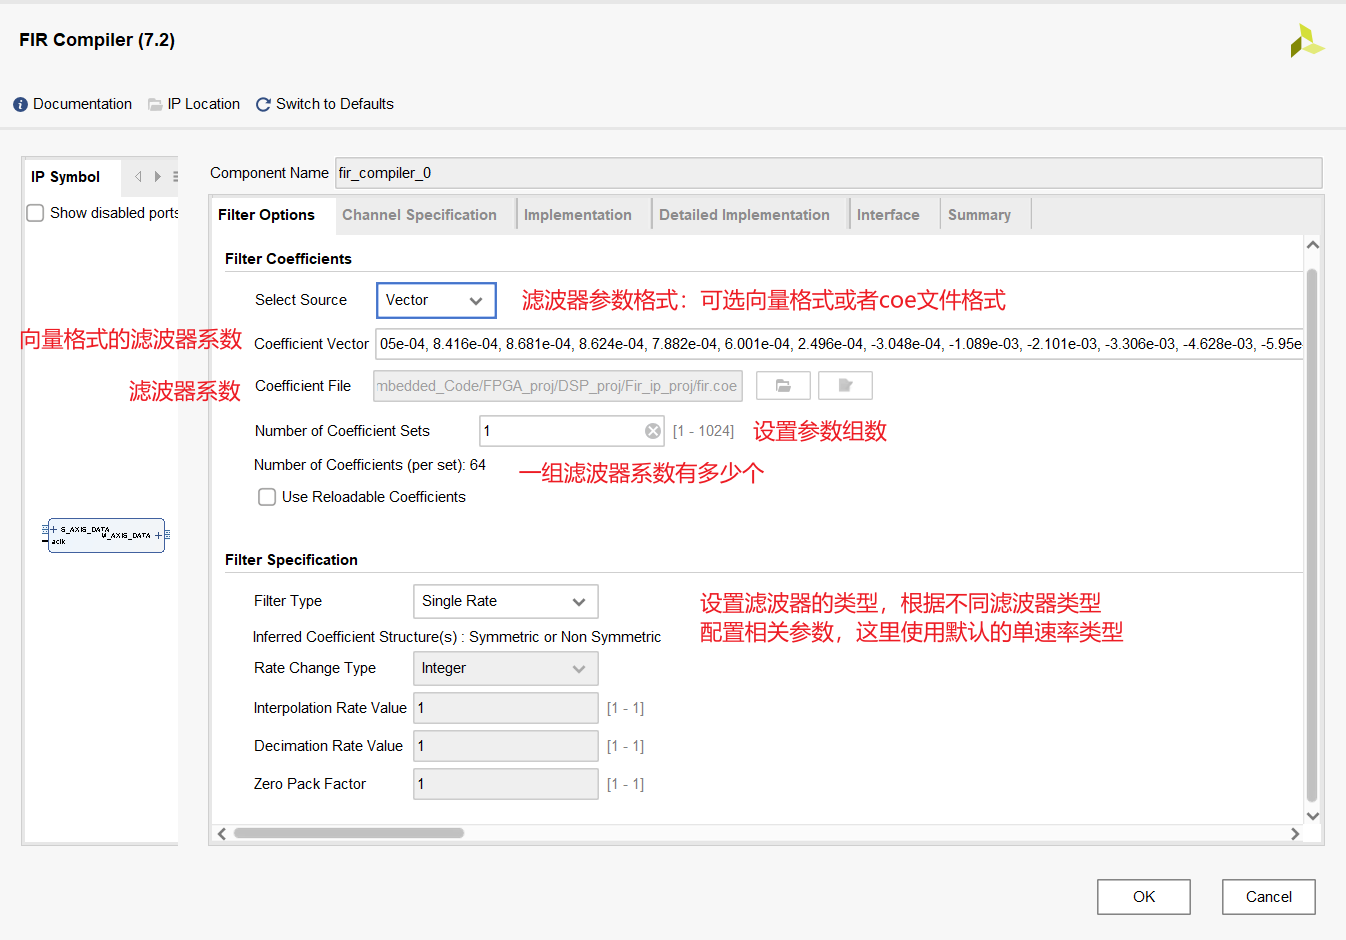The image size is (1346, 940).
Task: Open the Detailed Implementation tab
Action: [744, 215]
